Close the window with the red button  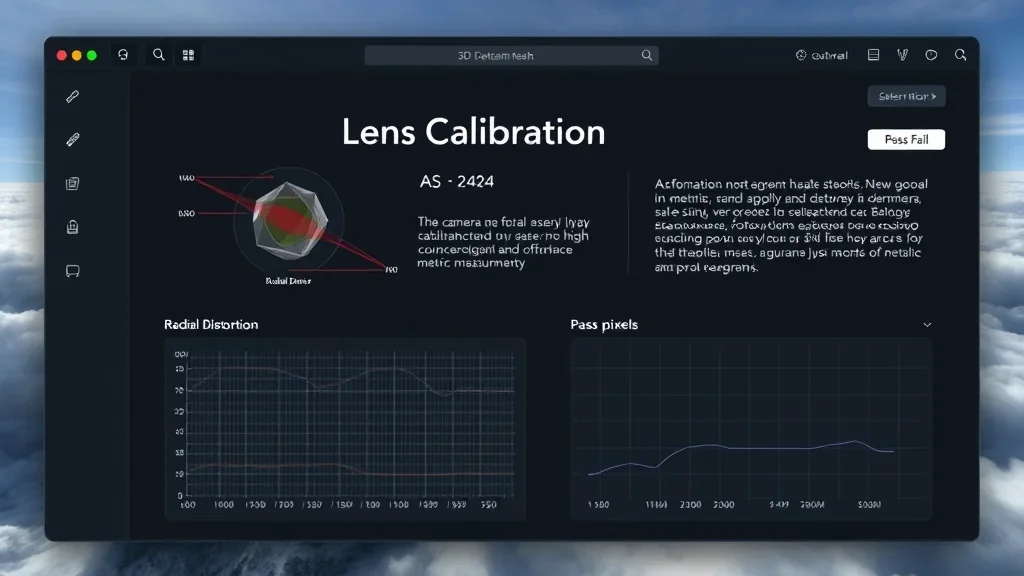coord(61,56)
